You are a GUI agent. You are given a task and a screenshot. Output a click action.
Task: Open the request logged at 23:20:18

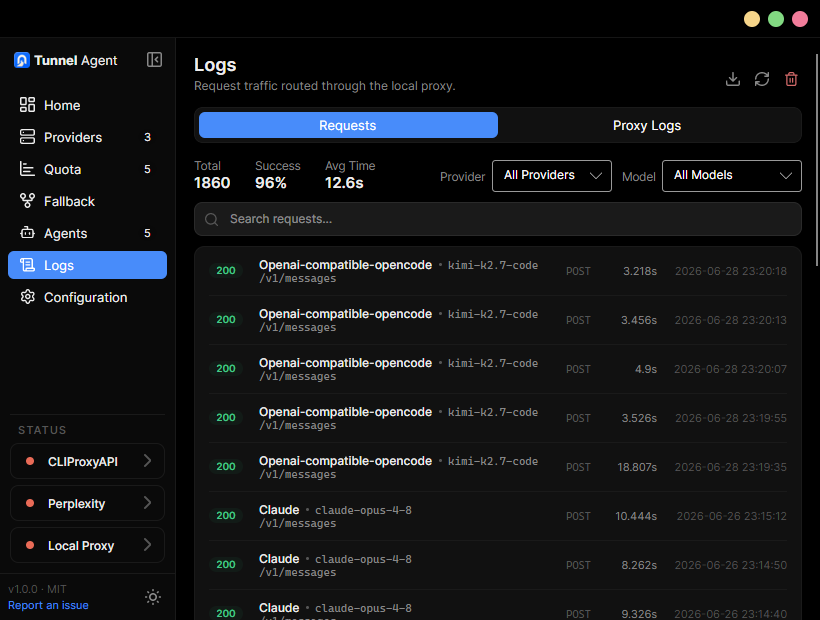tap(498, 271)
